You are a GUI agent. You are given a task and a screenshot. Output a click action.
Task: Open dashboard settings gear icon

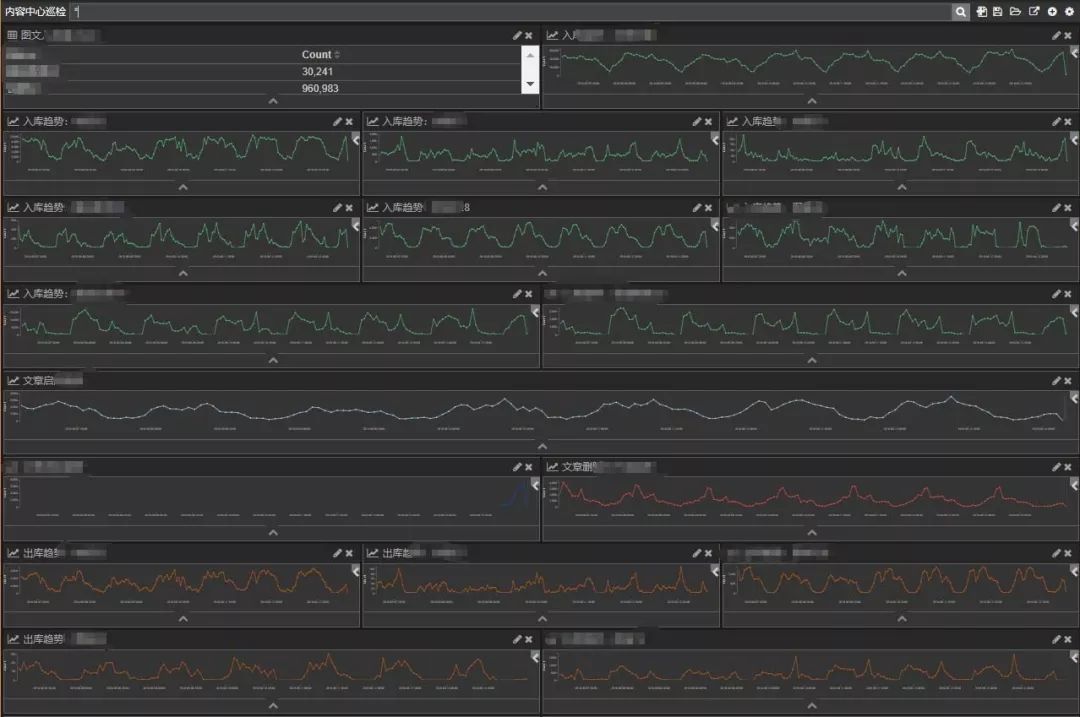point(1070,12)
